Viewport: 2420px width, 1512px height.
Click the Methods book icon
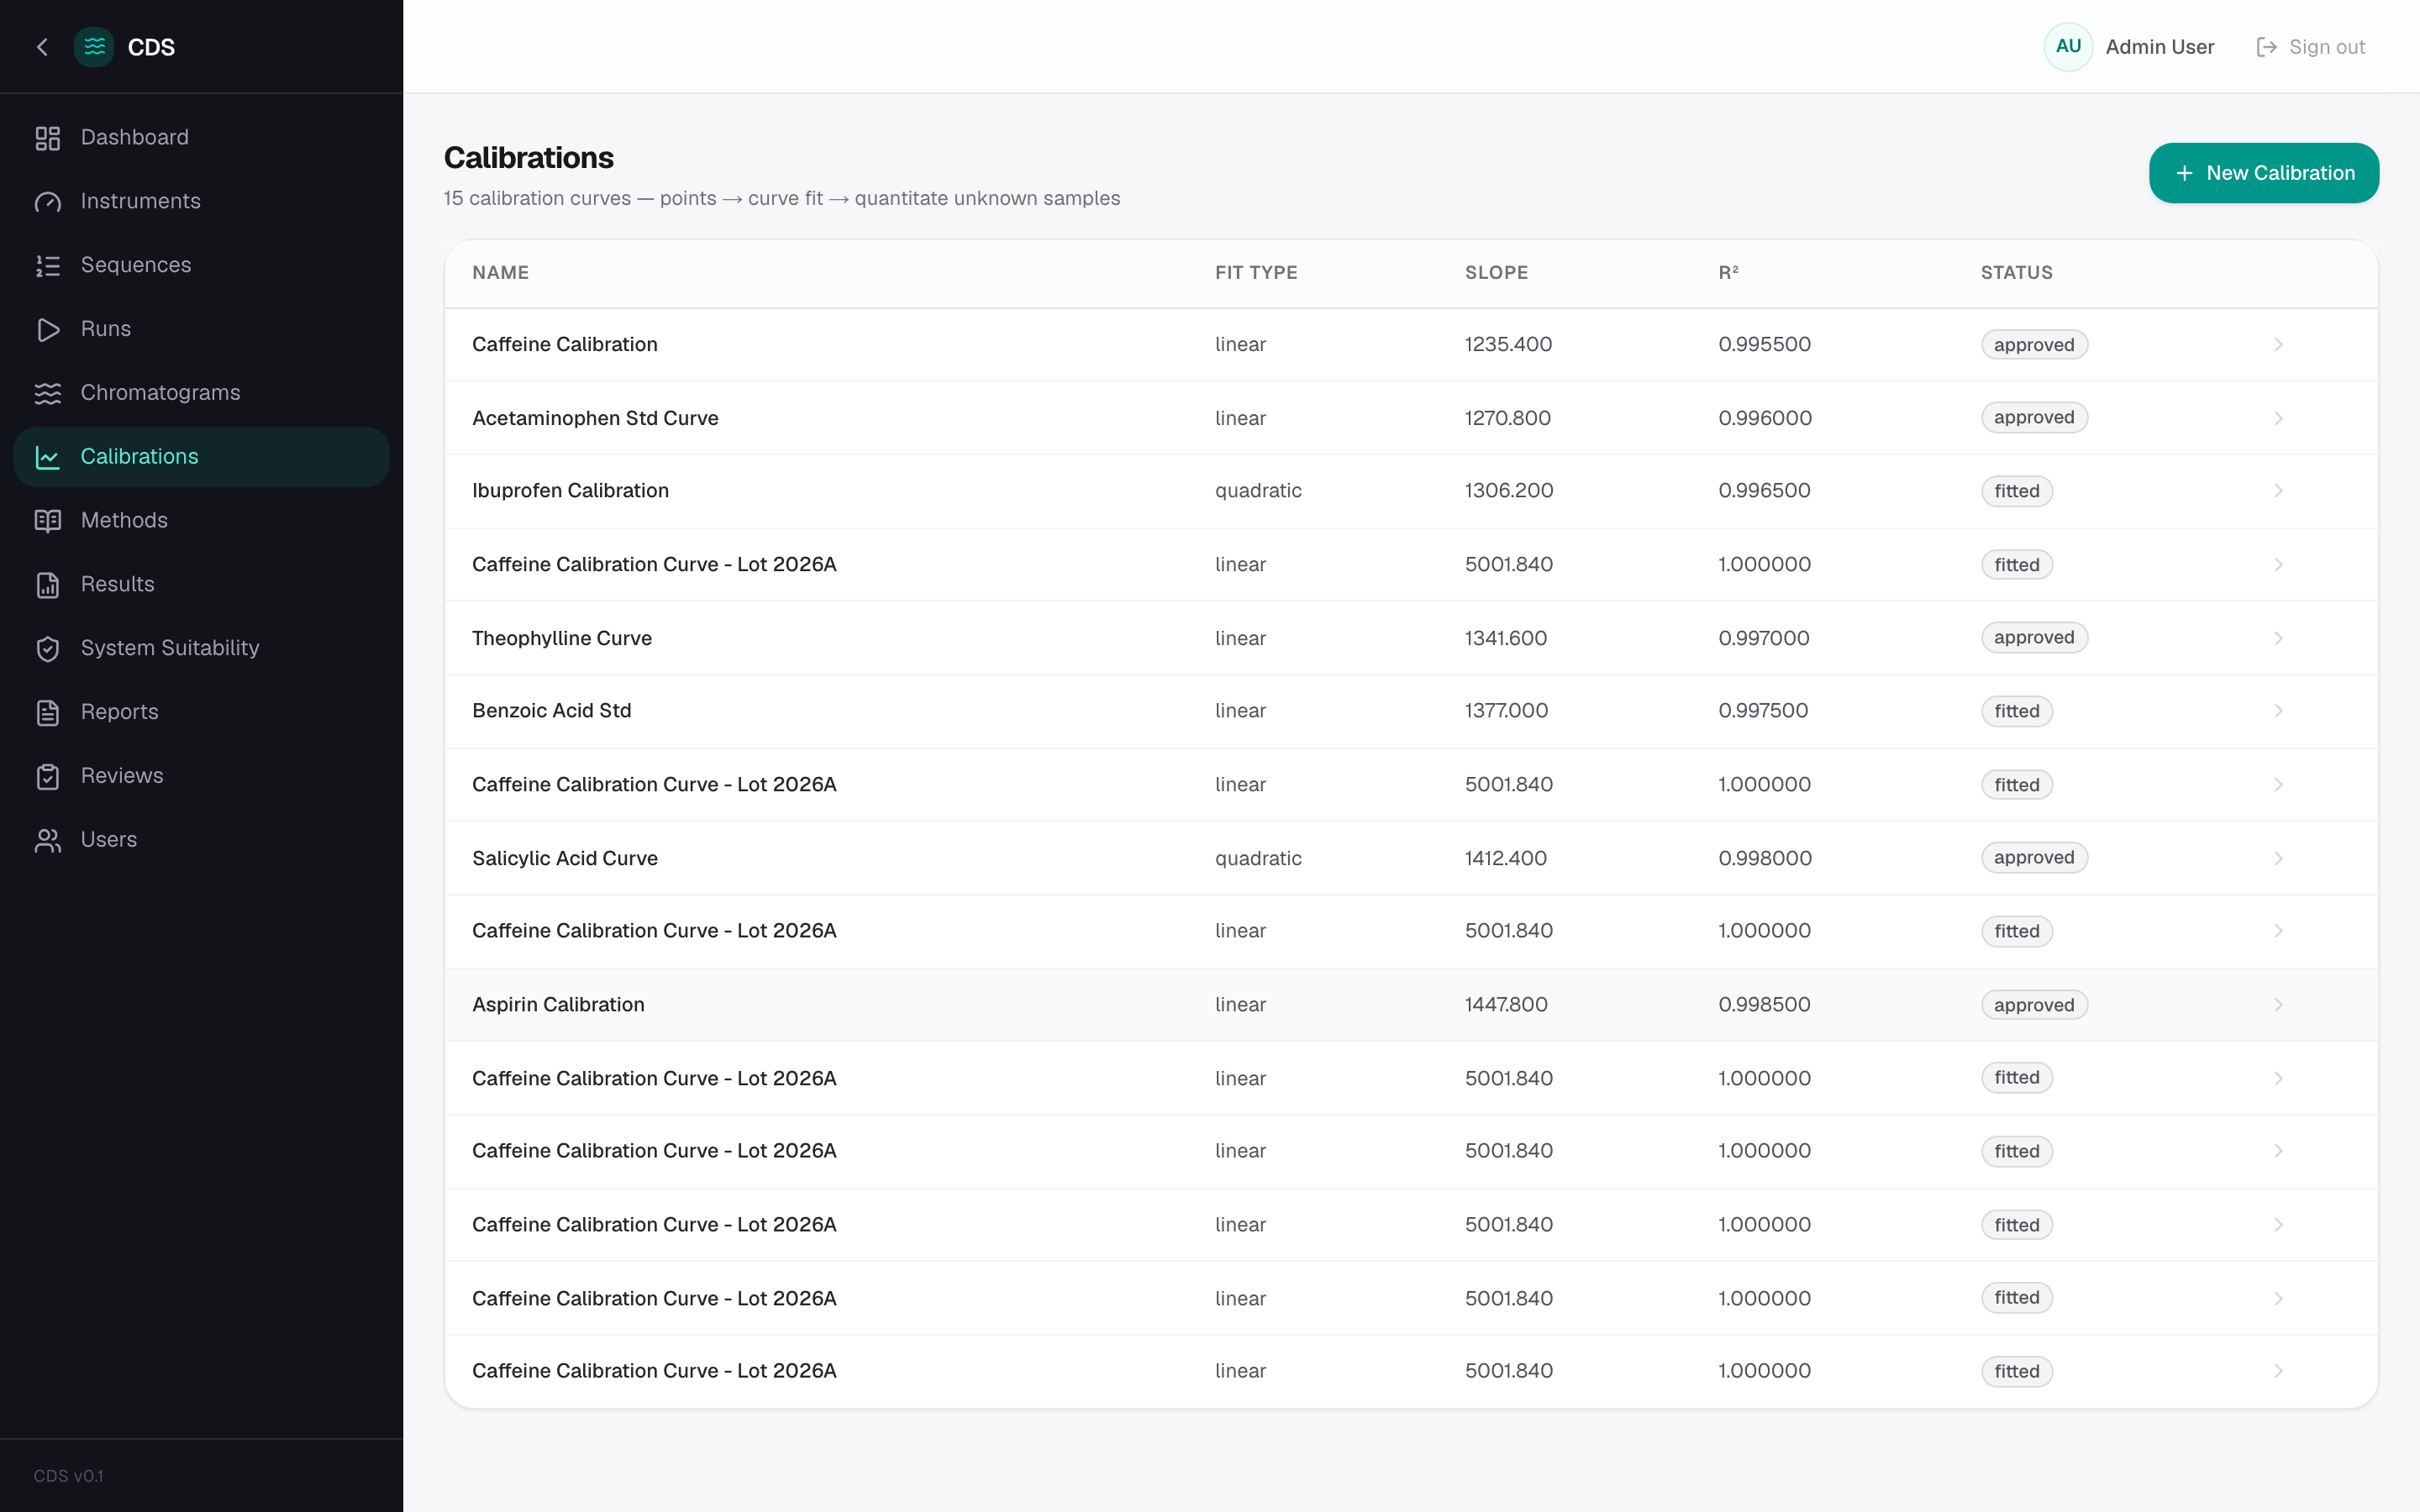pos(48,521)
